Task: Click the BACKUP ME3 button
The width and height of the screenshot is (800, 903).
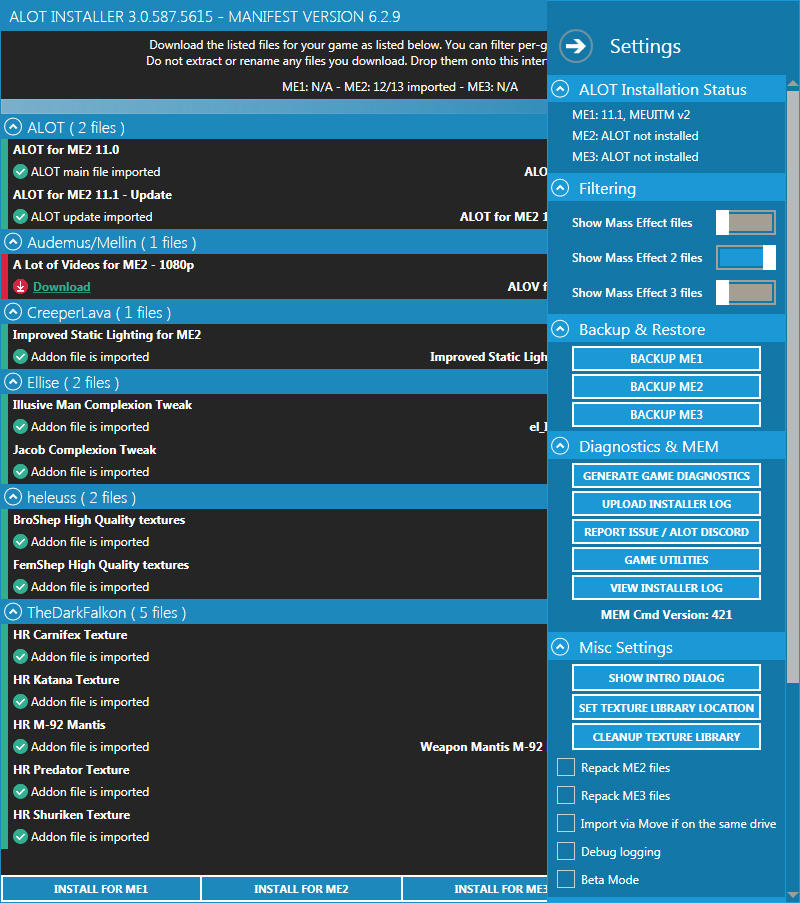Action: (666, 415)
